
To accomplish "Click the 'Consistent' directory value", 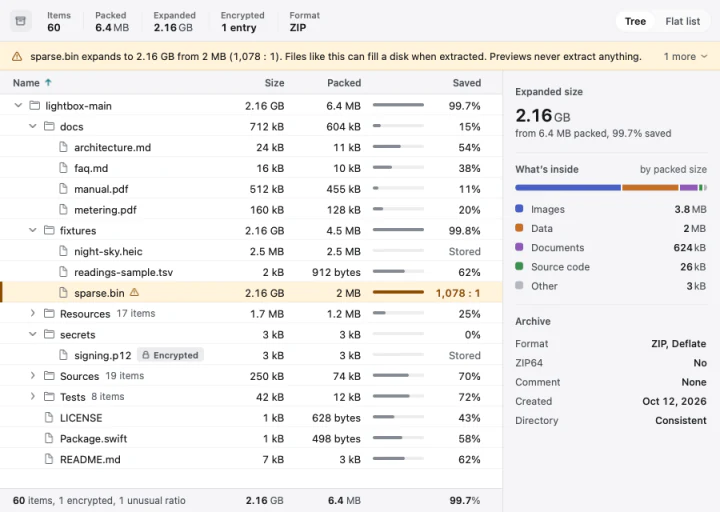I will coord(681,421).
